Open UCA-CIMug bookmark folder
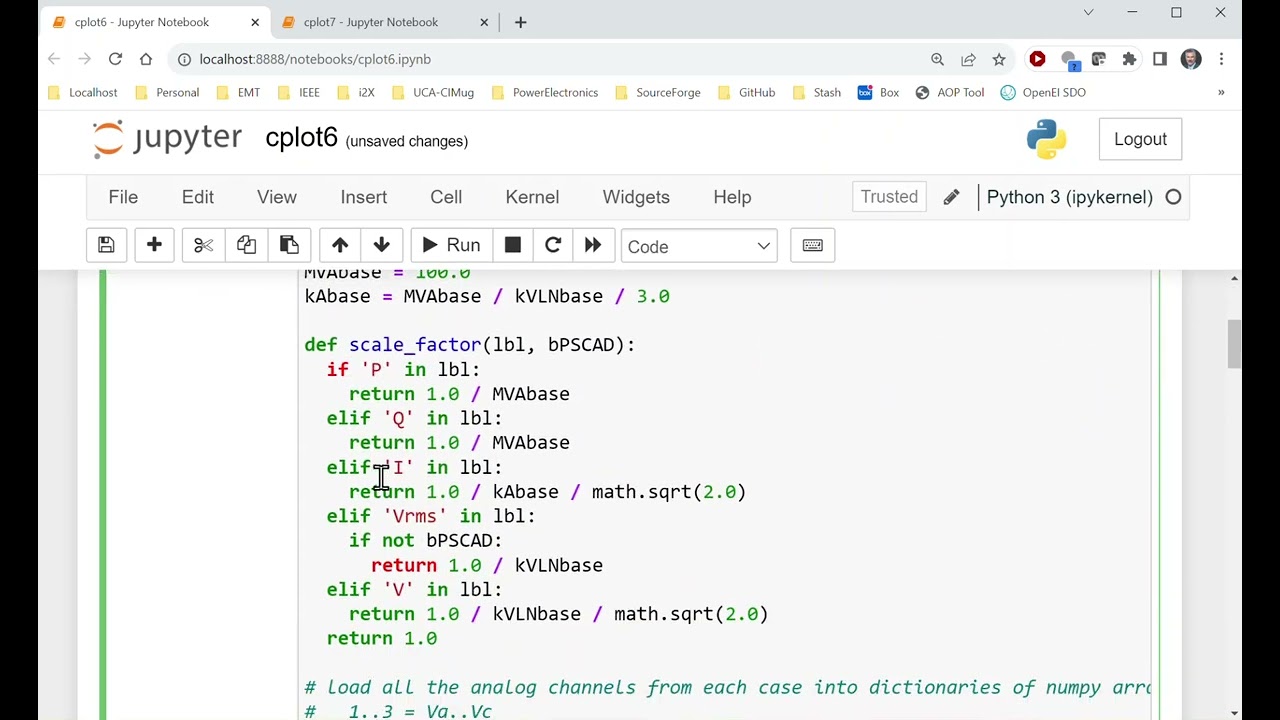Image resolution: width=1280 pixels, height=720 pixels. click(431, 92)
